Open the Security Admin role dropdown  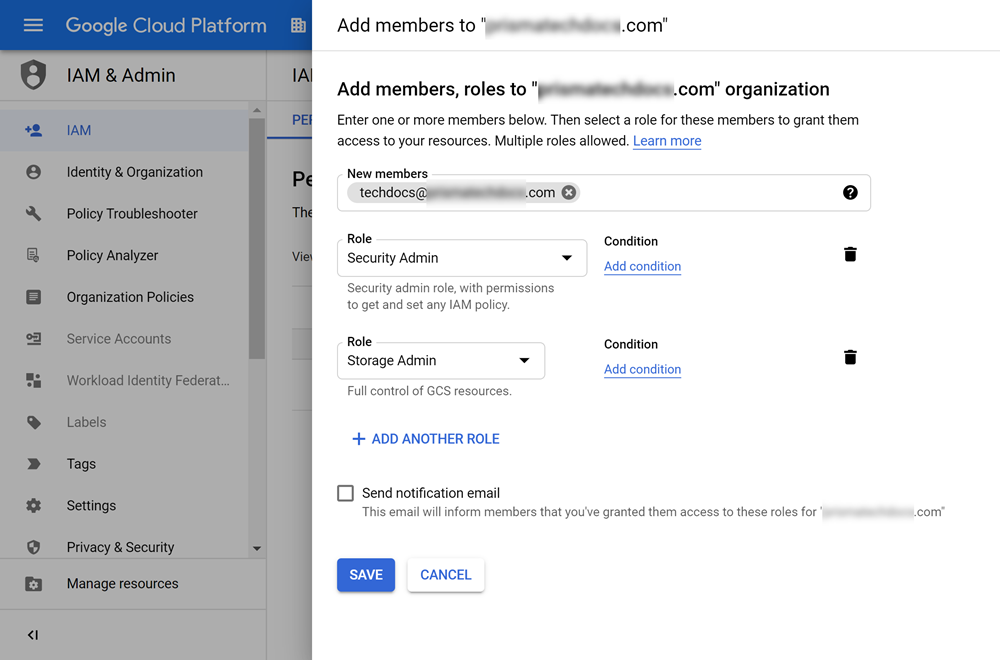click(461, 258)
